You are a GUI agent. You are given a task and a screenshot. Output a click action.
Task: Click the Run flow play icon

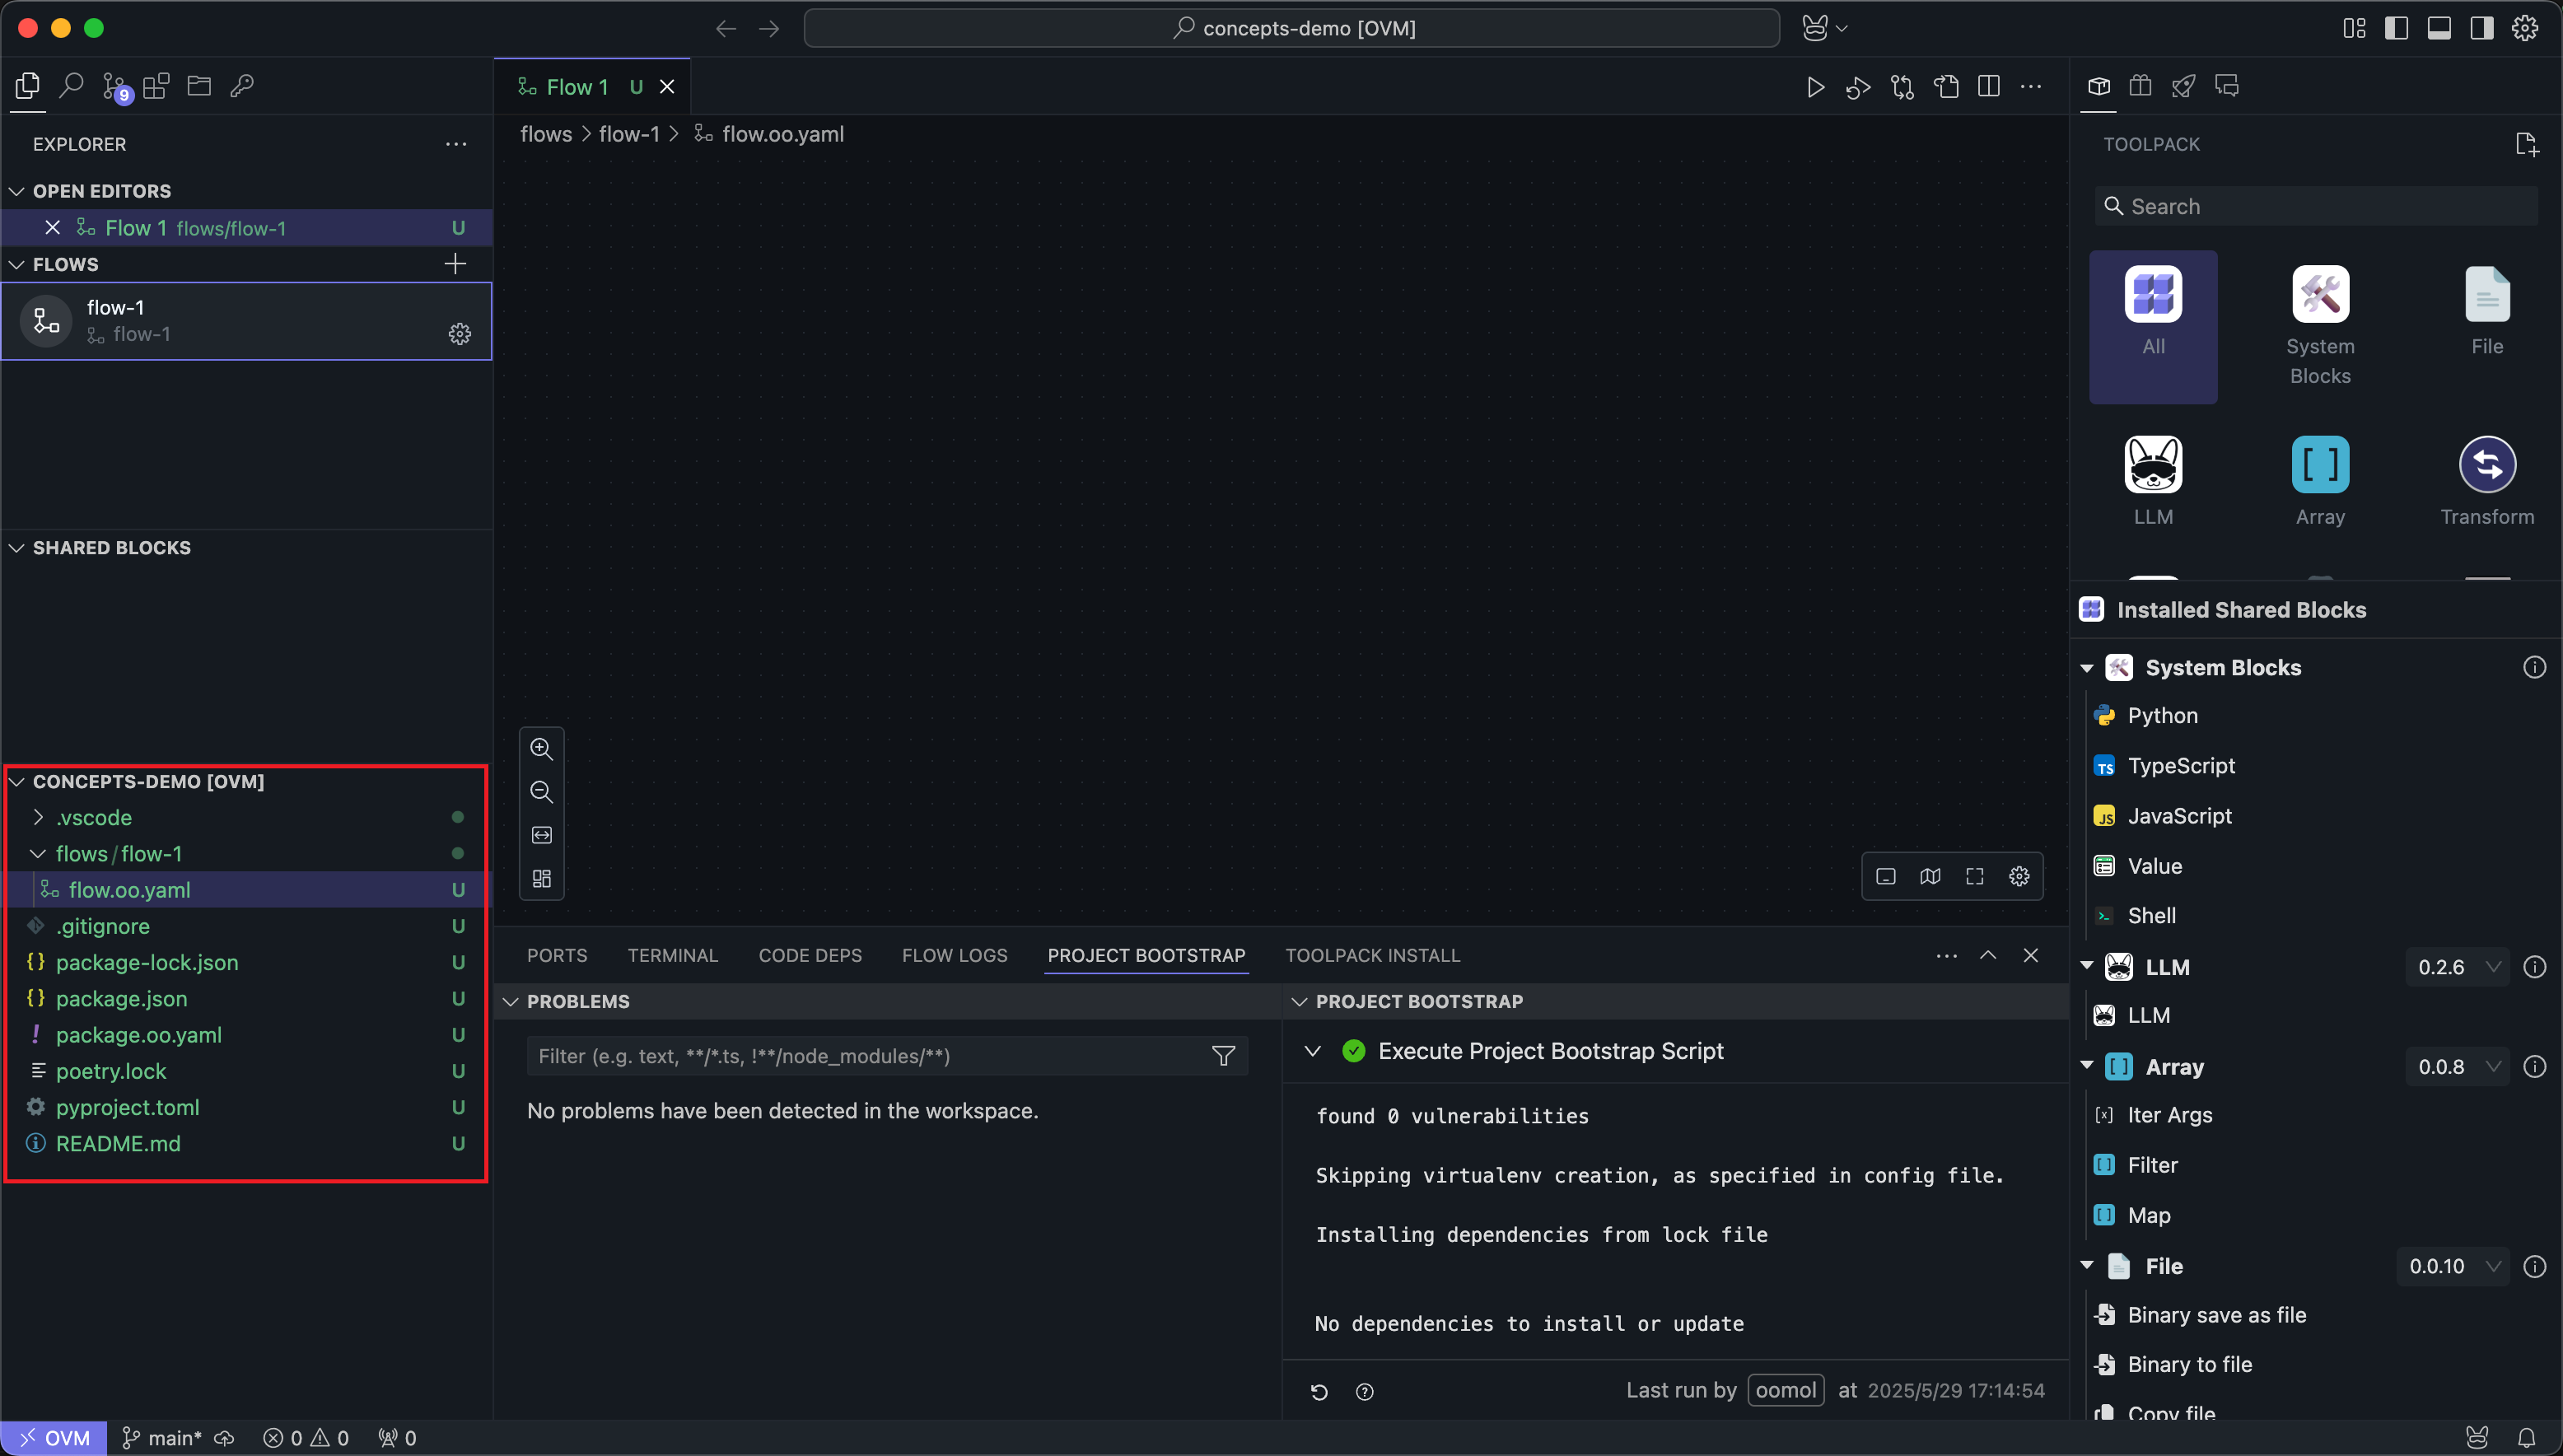(x=1815, y=87)
